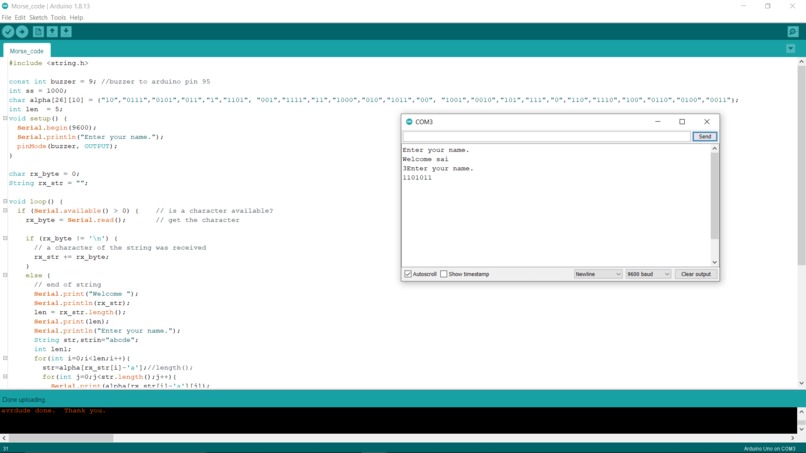The width and height of the screenshot is (806, 453).
Task: Minimize the COM3 serial monitor window
Action: 657,122
